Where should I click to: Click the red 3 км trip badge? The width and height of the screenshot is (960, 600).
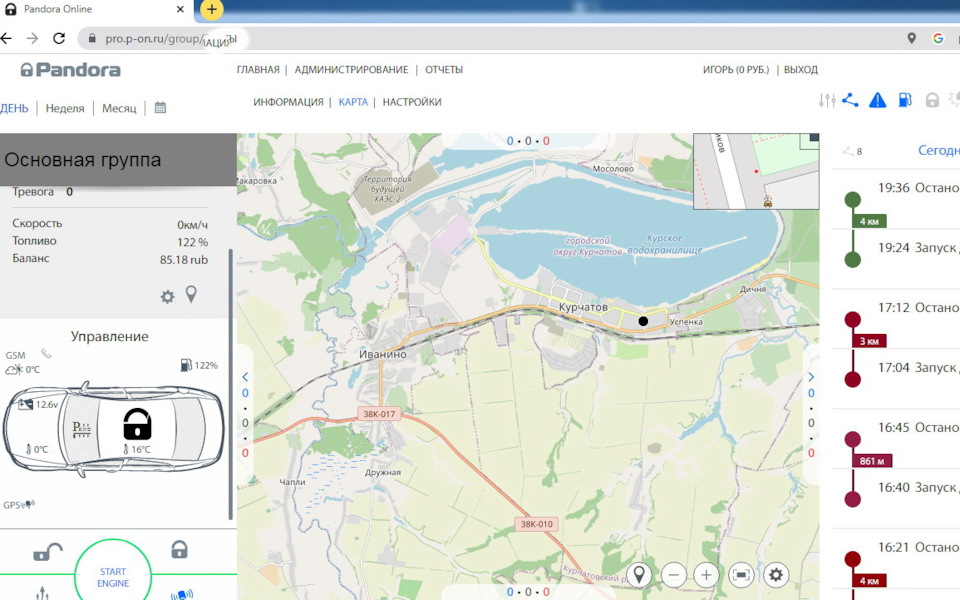[869, 341]
